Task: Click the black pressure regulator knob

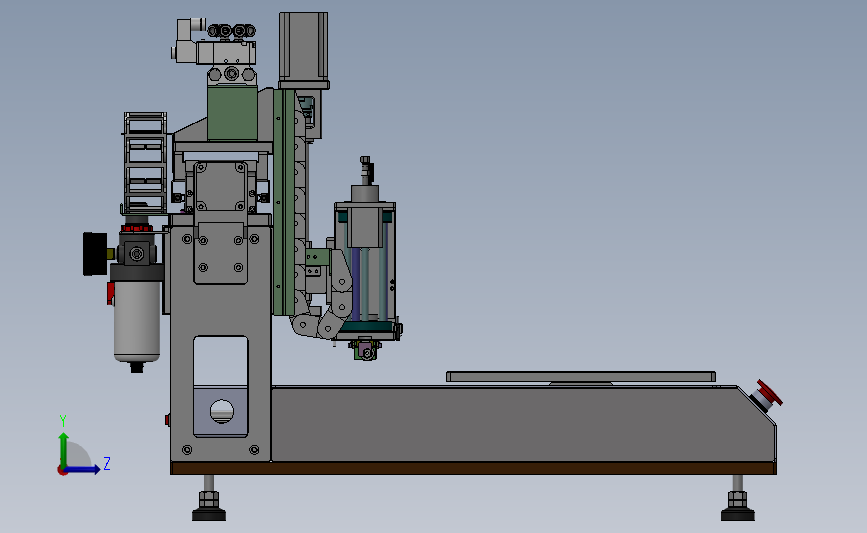Action: click(95, 254)
